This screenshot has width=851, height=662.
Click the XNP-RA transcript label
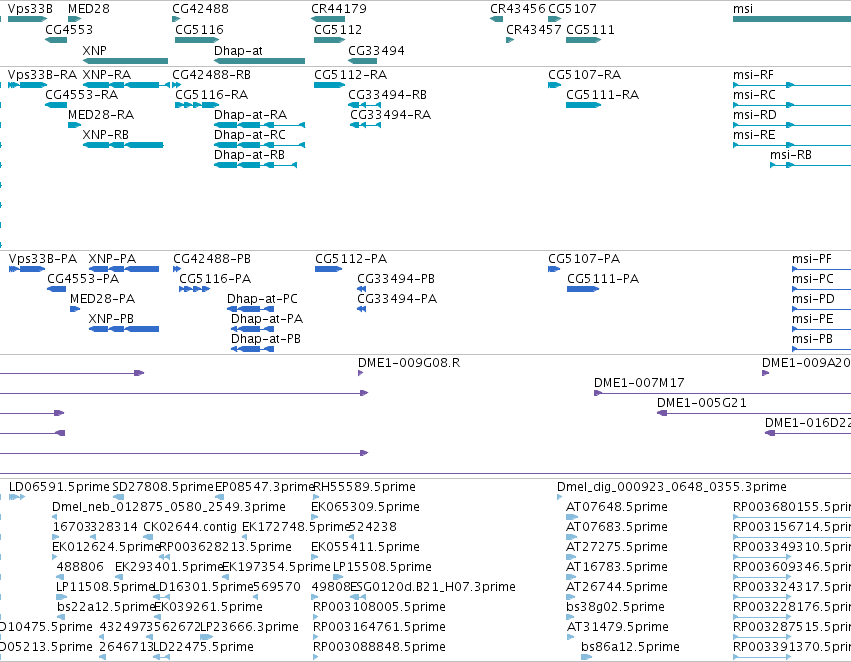[x=106, y=74]
